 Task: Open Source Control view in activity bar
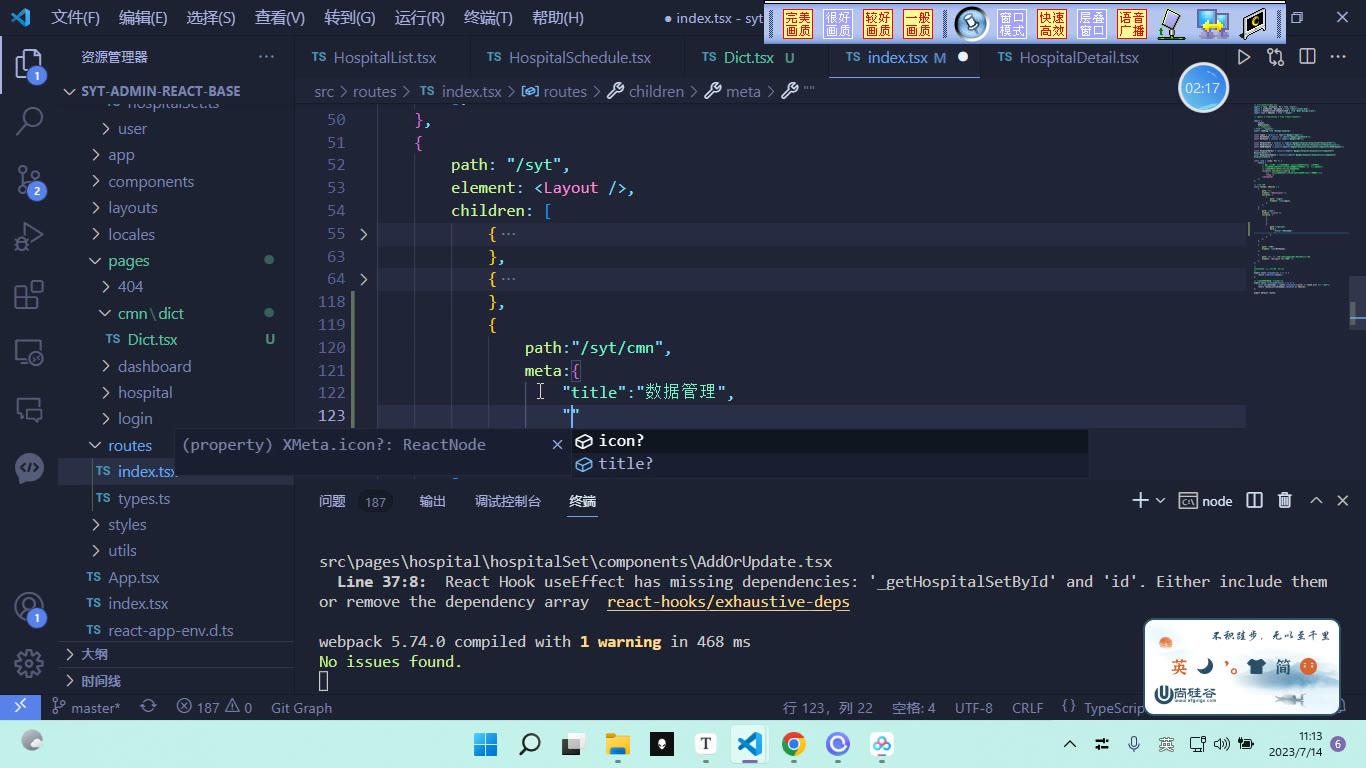pos(29,181)
